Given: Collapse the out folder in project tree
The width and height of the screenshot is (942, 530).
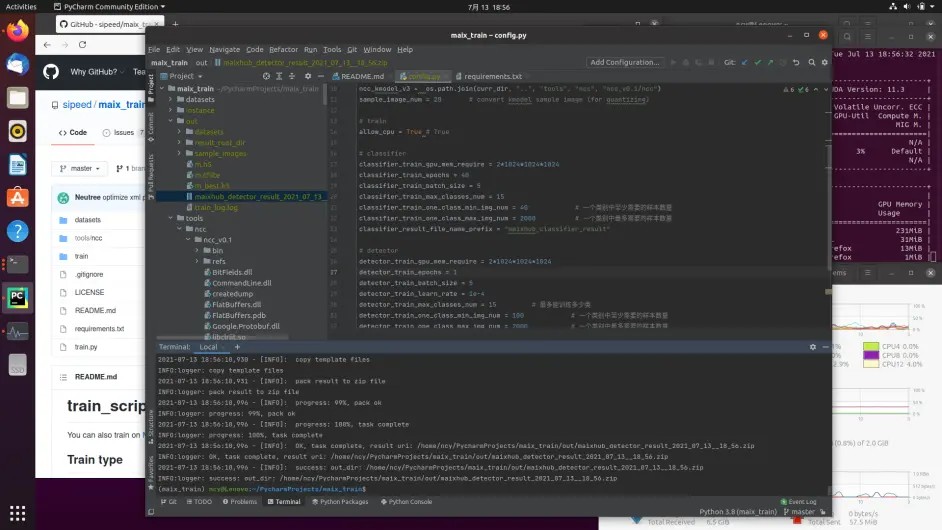Looking at the screenshot, I should tap(171, 121).
